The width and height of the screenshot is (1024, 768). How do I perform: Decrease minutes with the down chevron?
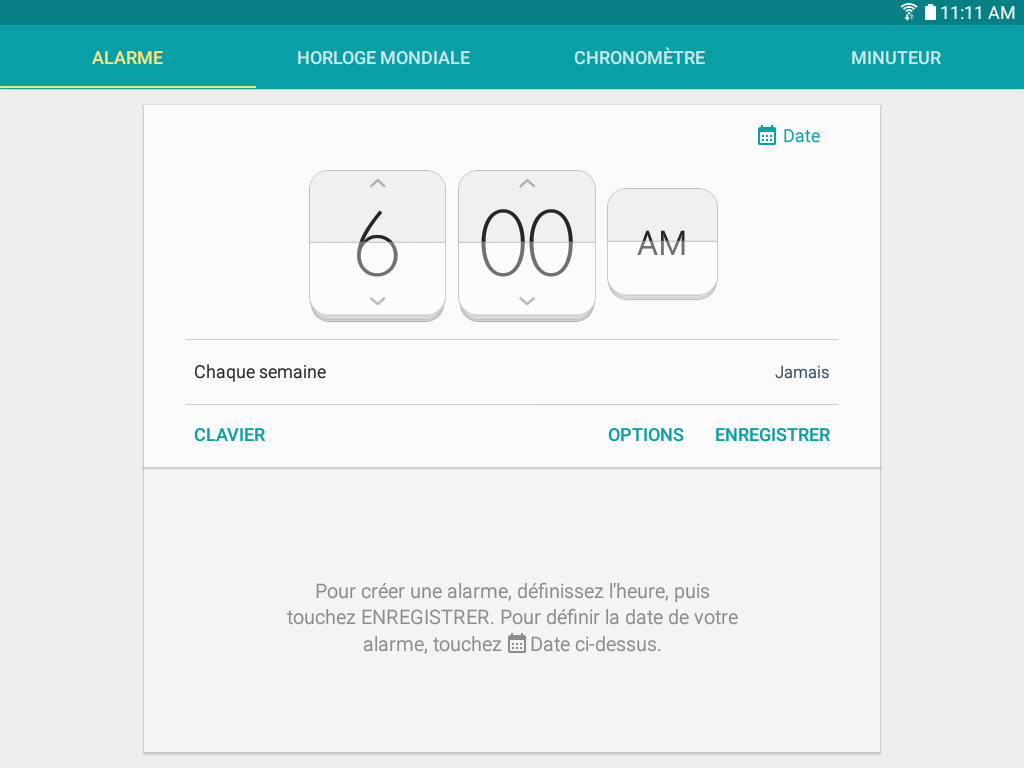527,301
